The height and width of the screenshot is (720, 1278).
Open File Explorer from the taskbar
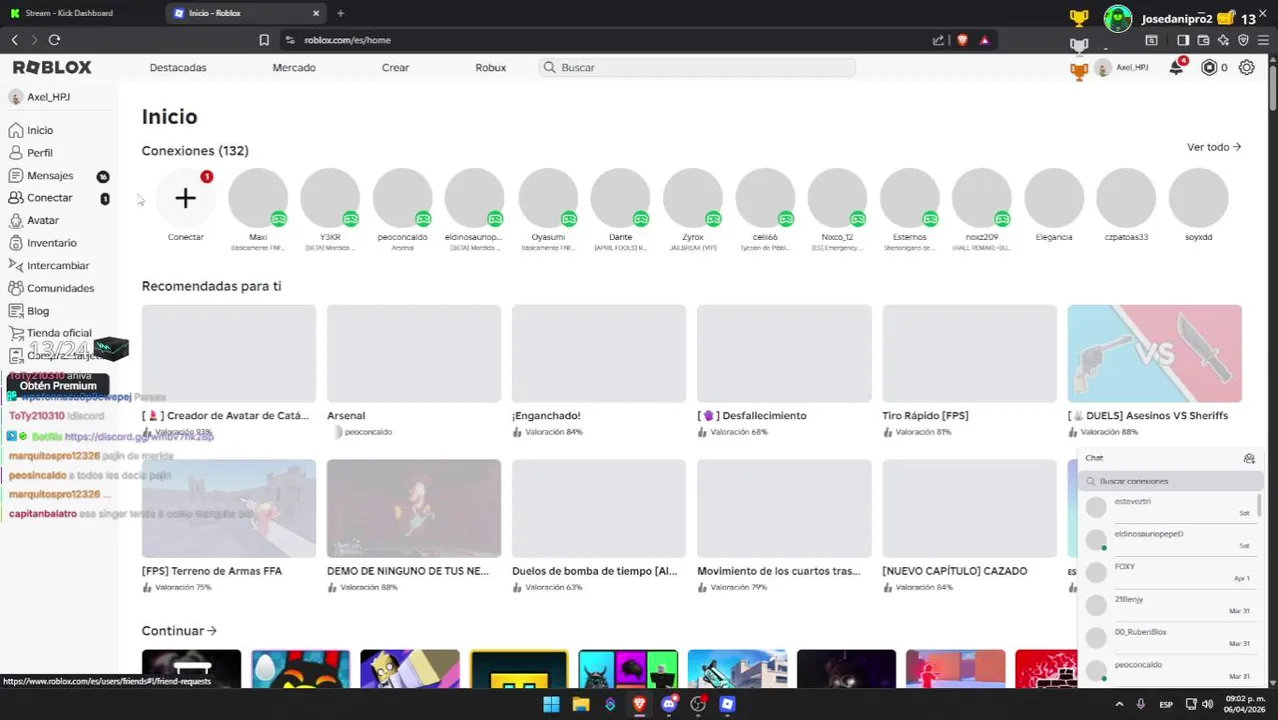pos(580,704)
